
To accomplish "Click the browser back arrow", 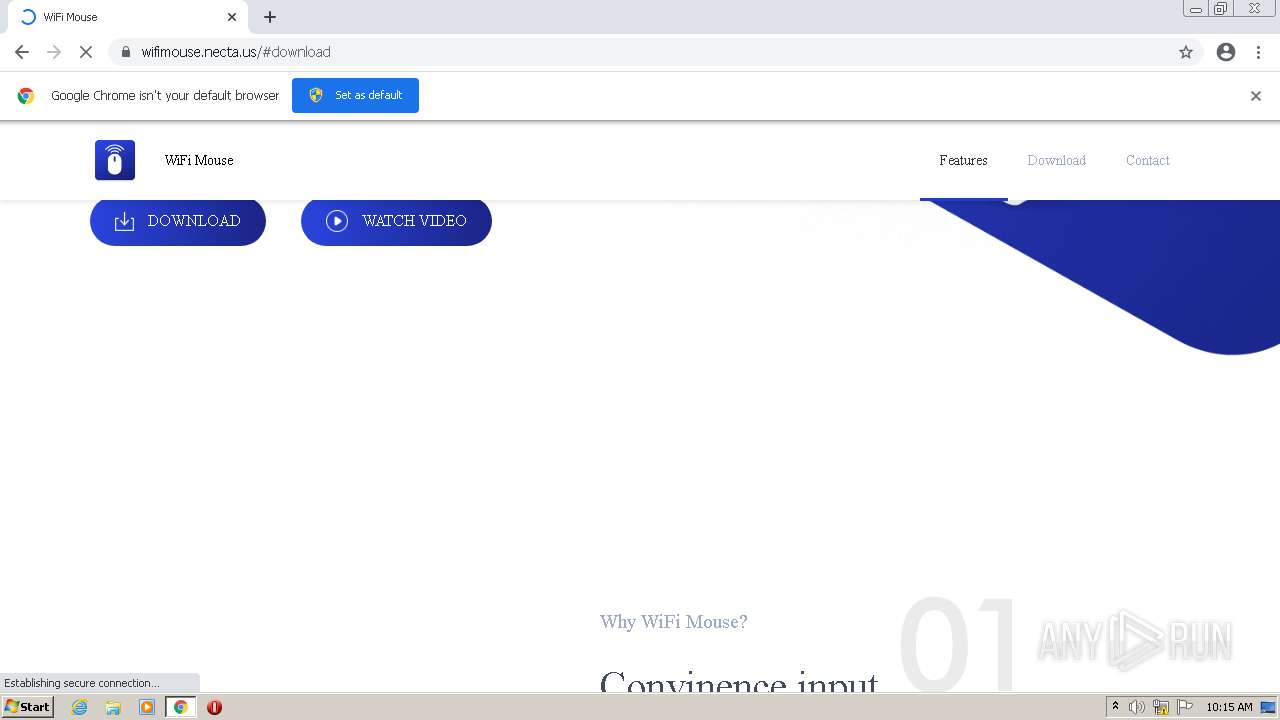I will [22, 52].
